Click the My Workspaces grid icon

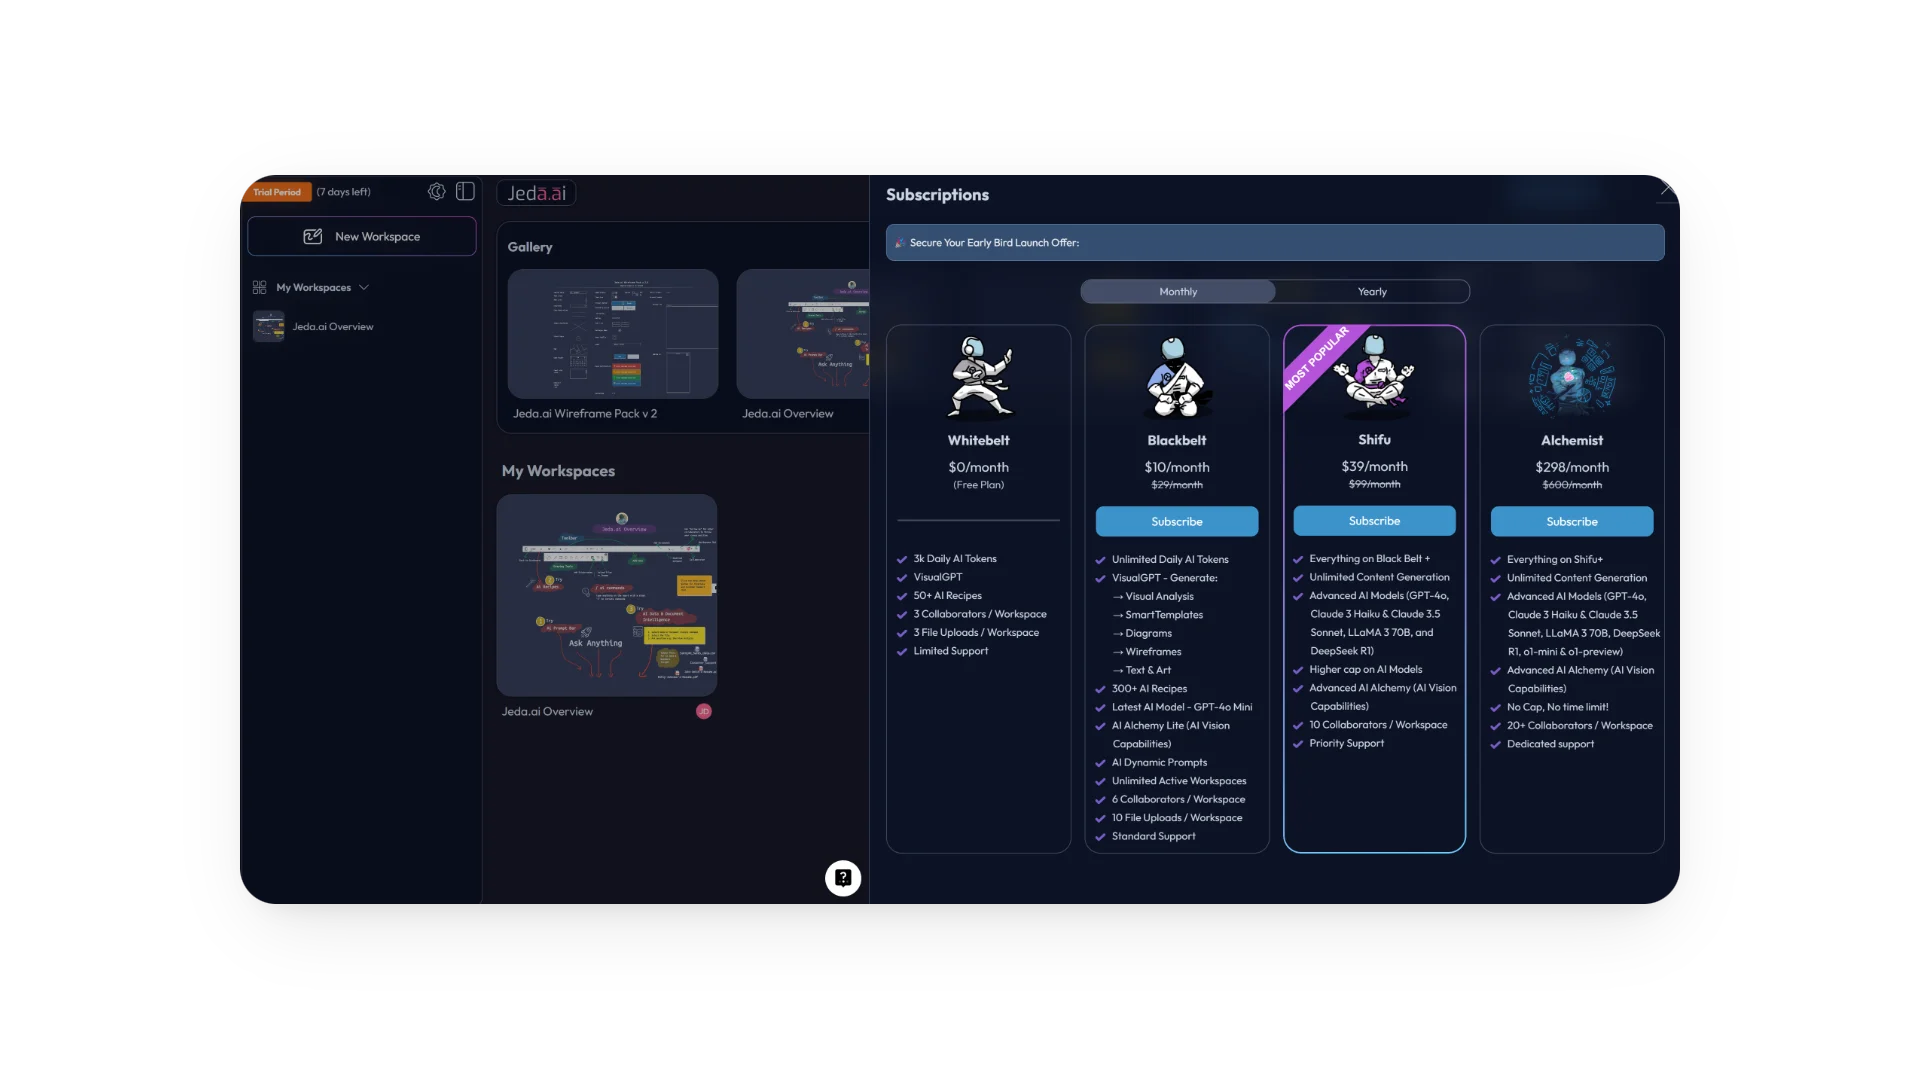click(x=258, y=287)
